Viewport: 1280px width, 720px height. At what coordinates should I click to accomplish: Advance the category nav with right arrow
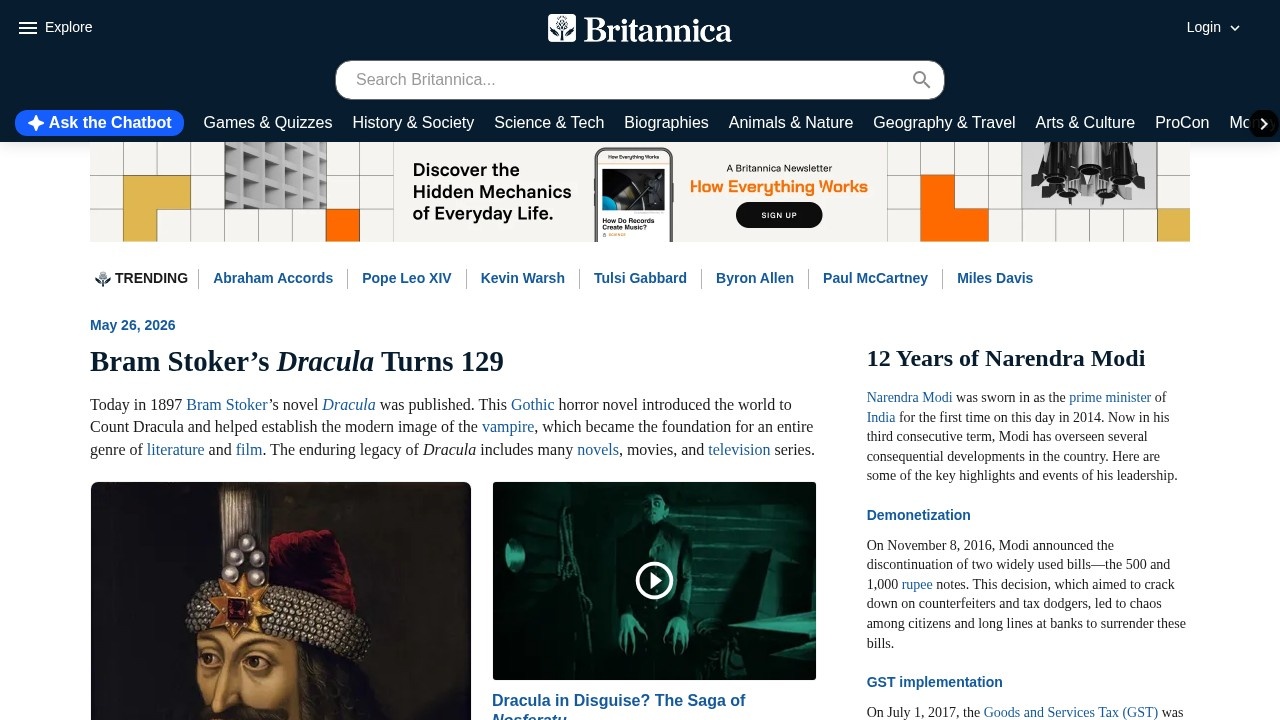(x=1264, y=123)
